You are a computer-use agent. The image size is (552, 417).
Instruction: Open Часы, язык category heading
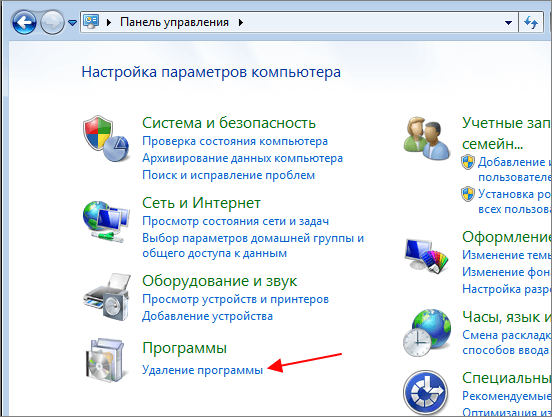point(507,317)
